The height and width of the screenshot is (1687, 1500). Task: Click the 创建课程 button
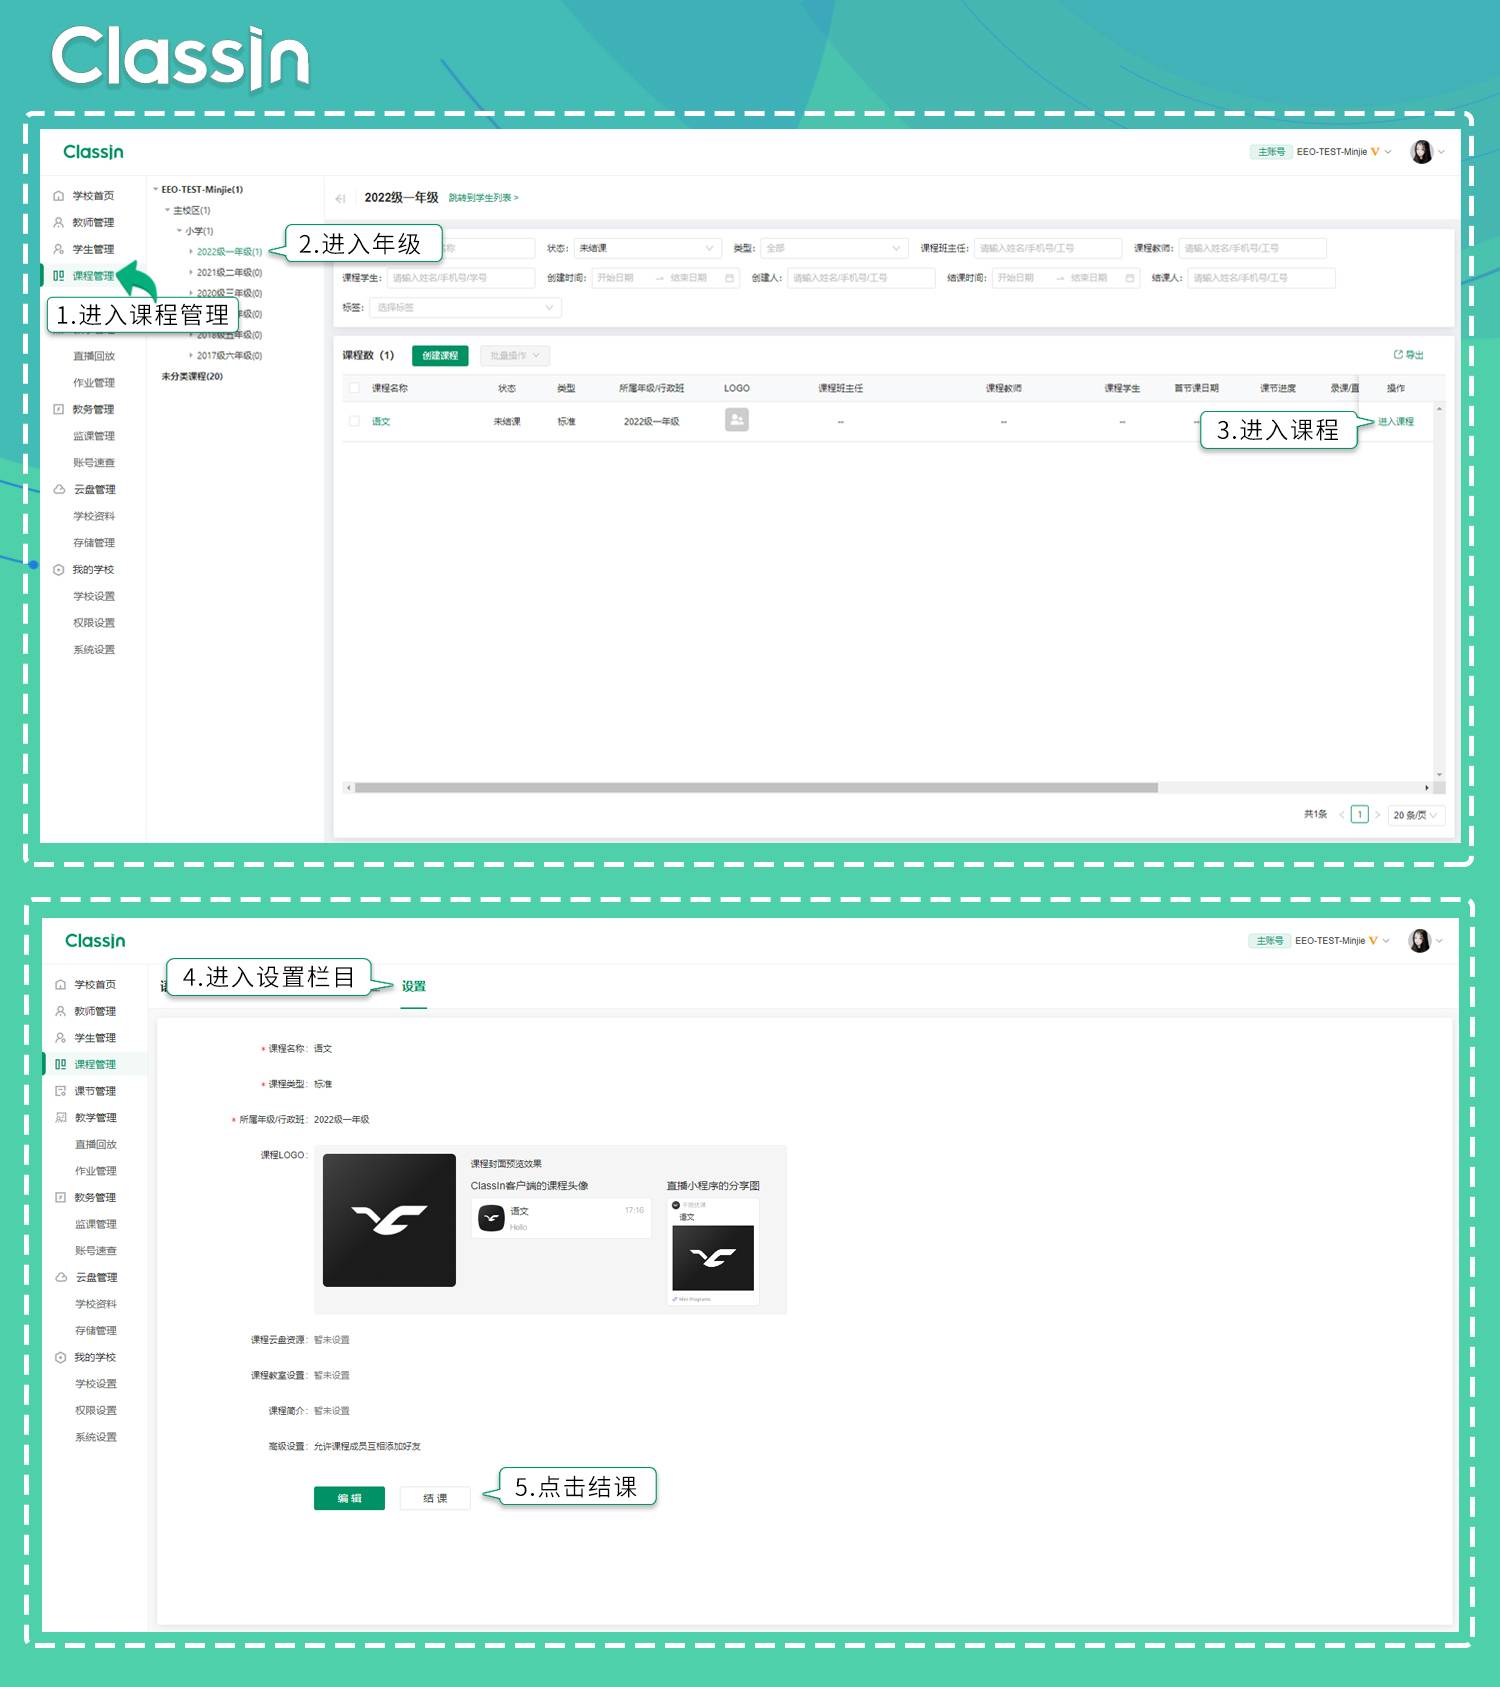pyautogui.click(x=440, y=356)
